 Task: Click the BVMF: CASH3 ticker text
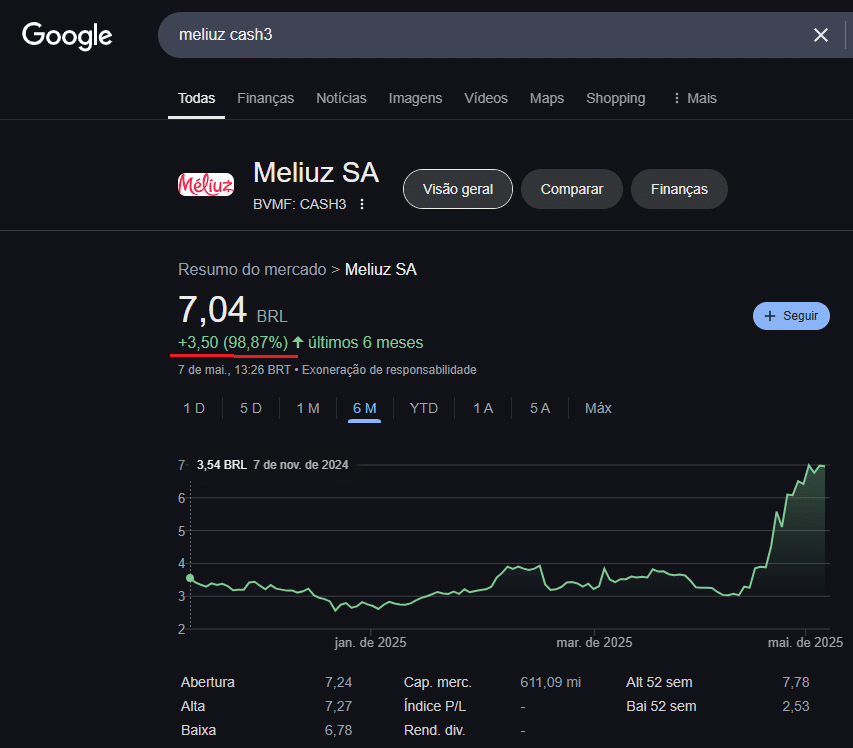[x=299, y=204]
